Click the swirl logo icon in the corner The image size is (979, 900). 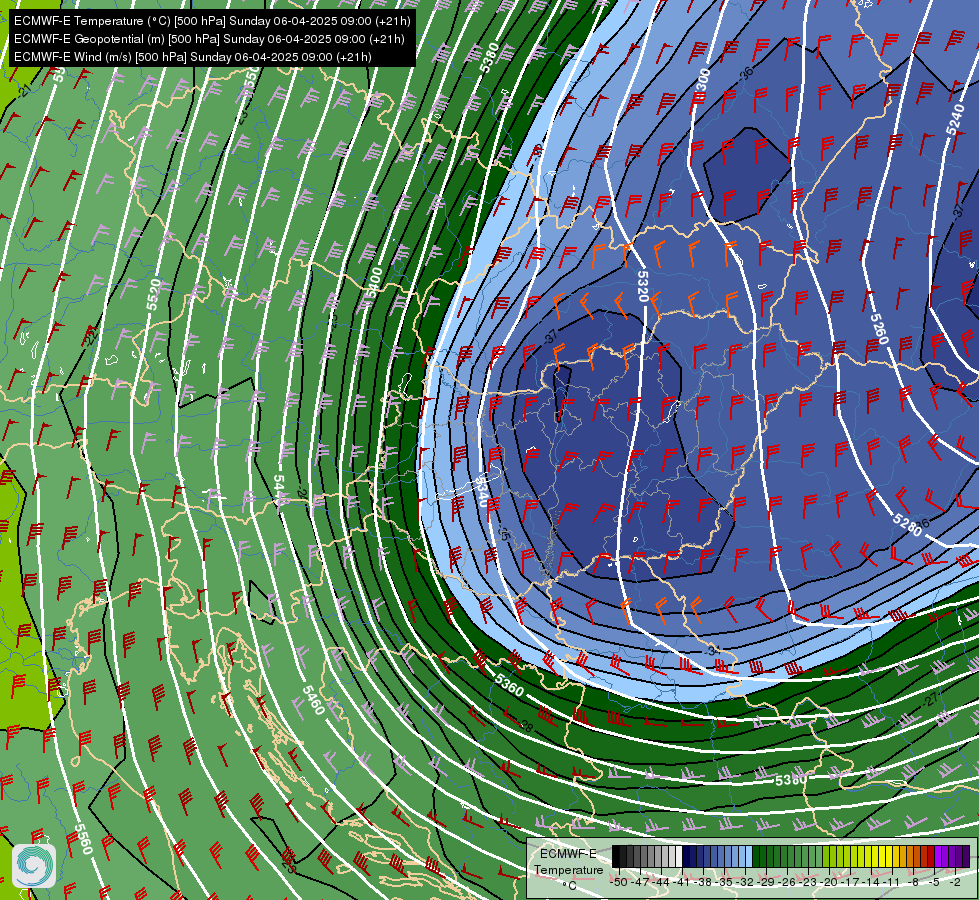click(34, 866)
